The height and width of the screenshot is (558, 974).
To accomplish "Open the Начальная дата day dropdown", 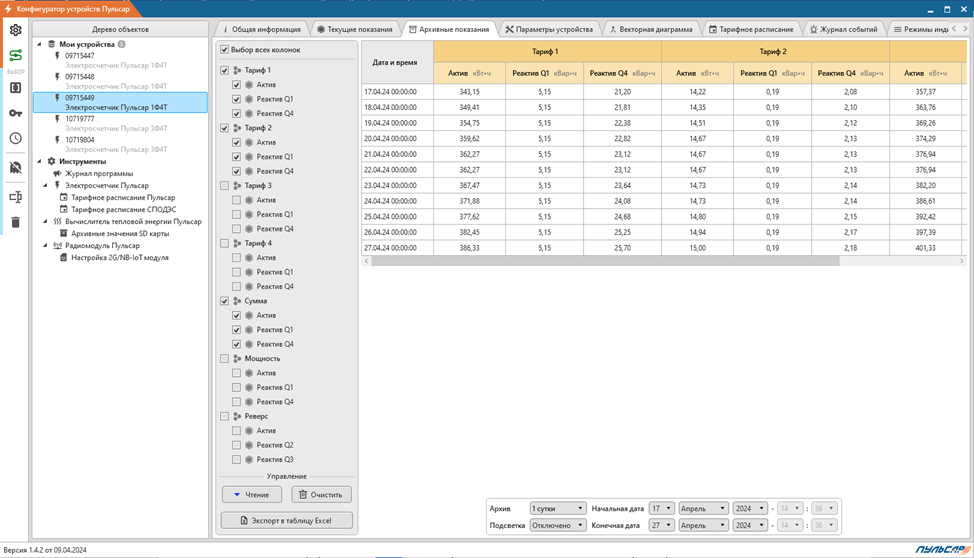I will click(661, 508).
